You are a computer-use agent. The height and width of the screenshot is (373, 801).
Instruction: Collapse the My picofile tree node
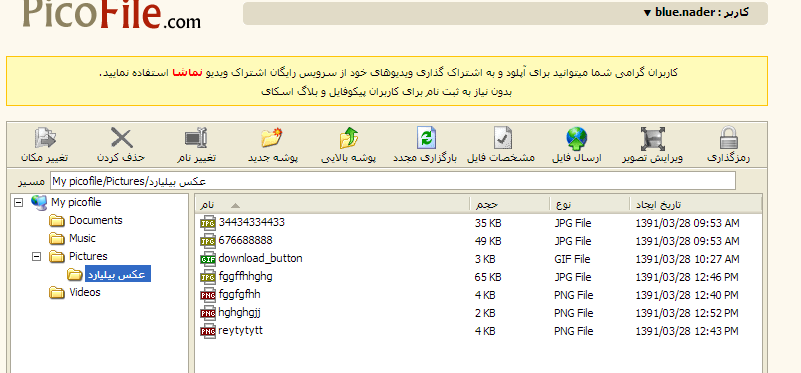pos(18,202)
